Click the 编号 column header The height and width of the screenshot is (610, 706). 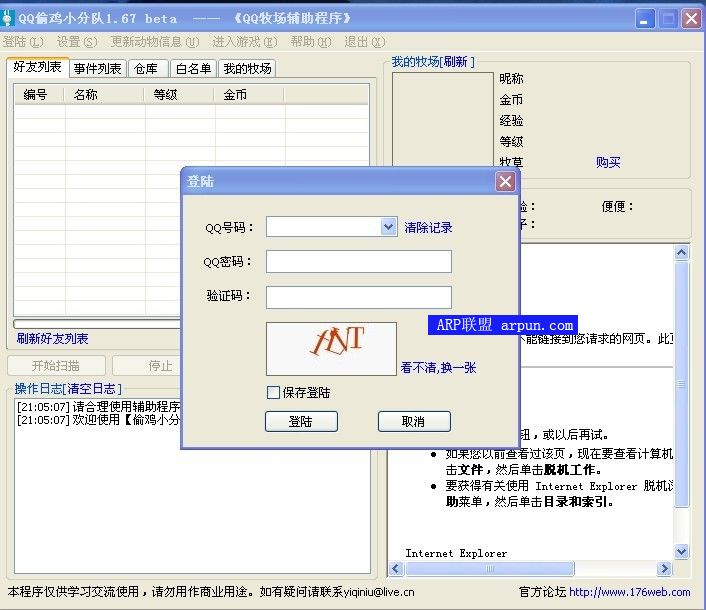click(x=40, y=95)
